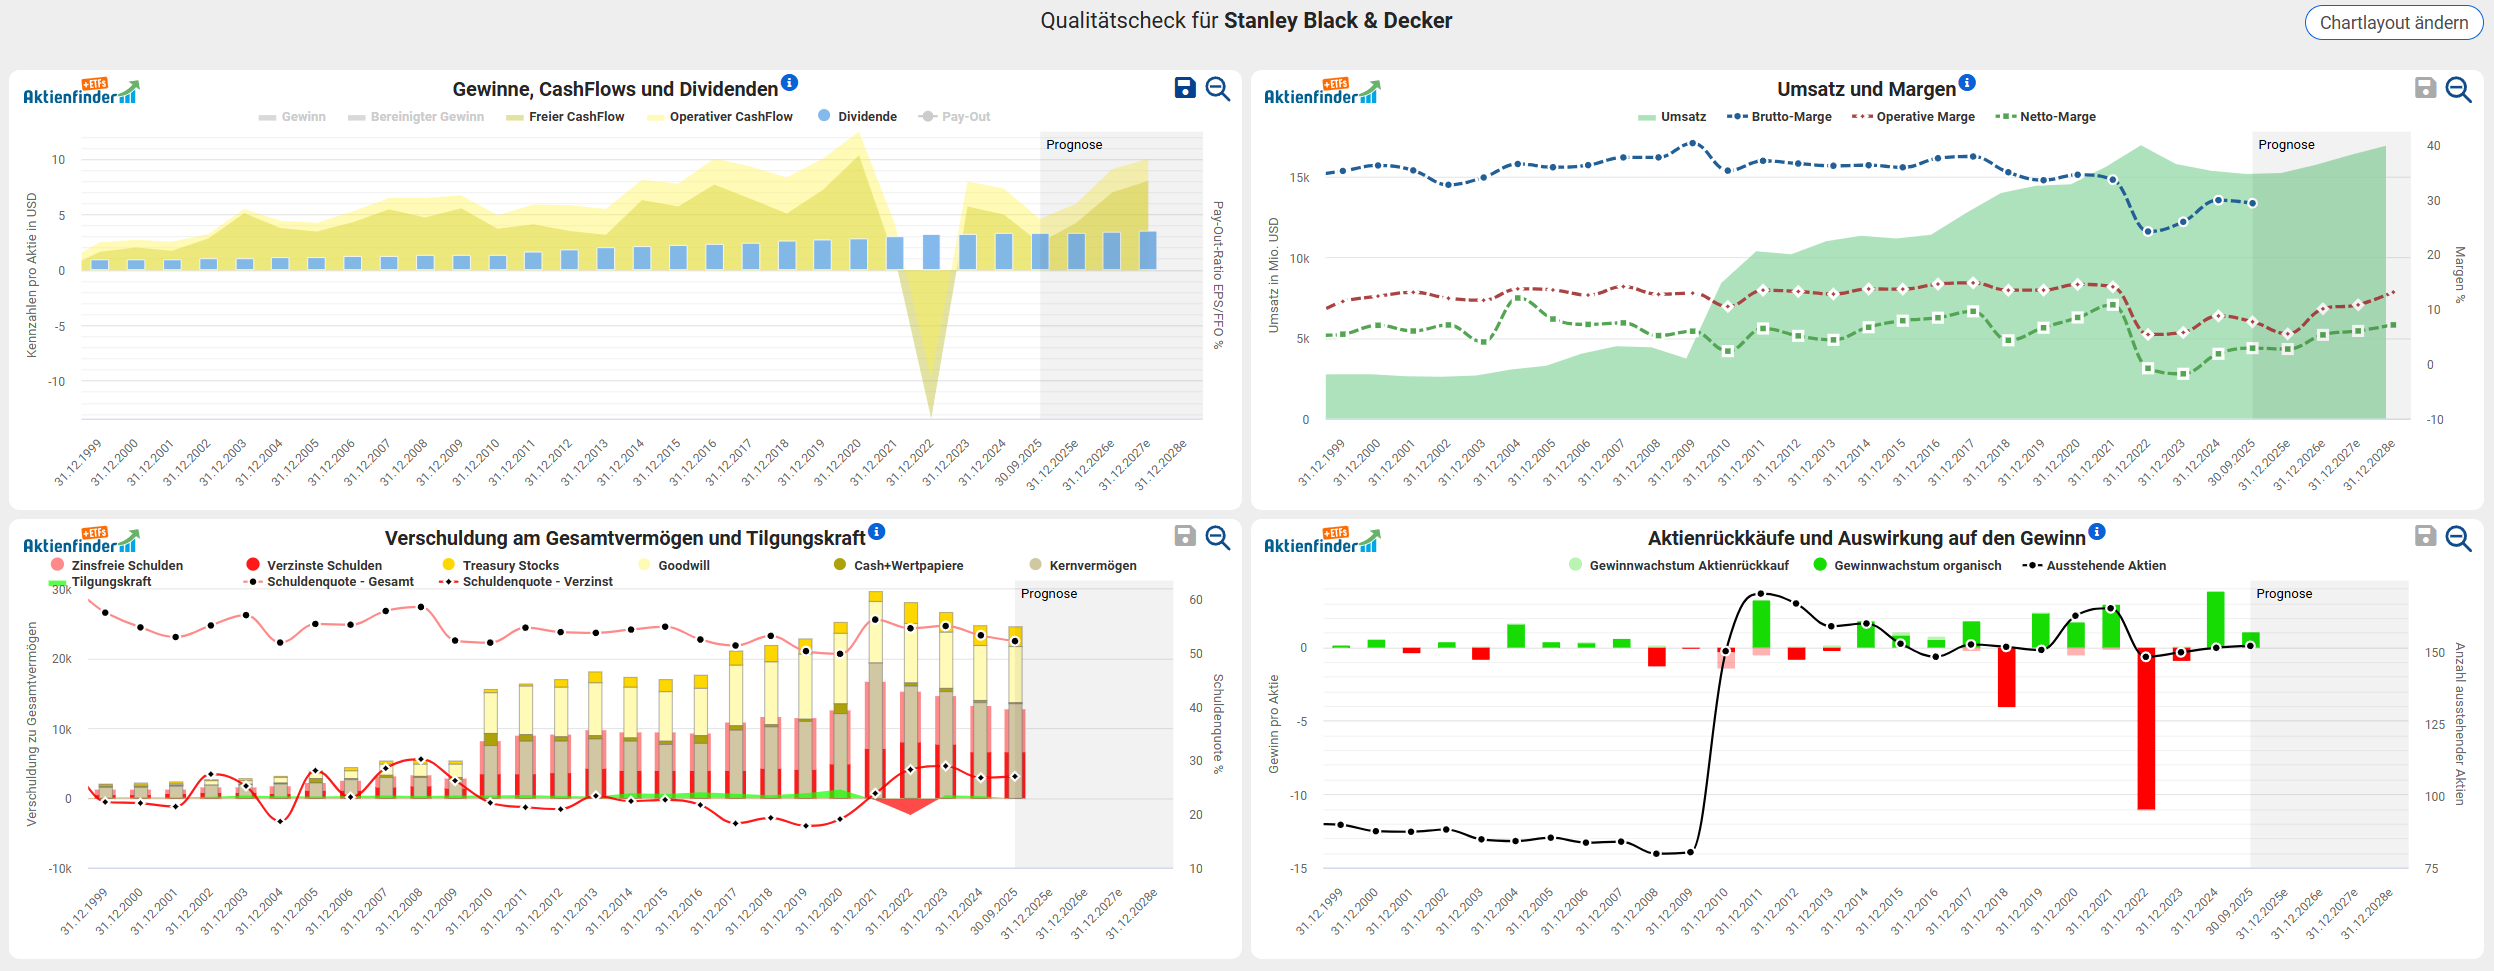Screen dimensions: 2494x971
Task: Zoom out the Gewinne, CashFlows chart
Action: (x=1217, y=88)
